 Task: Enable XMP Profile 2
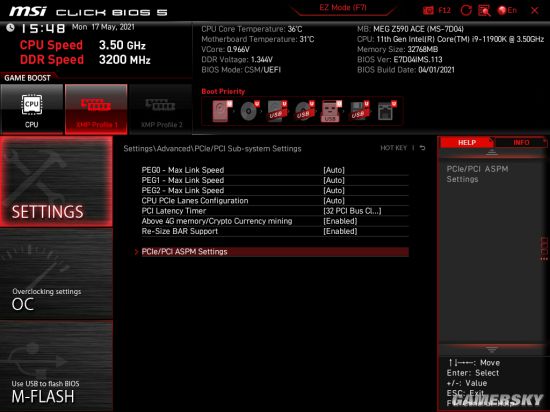[161, 109]
